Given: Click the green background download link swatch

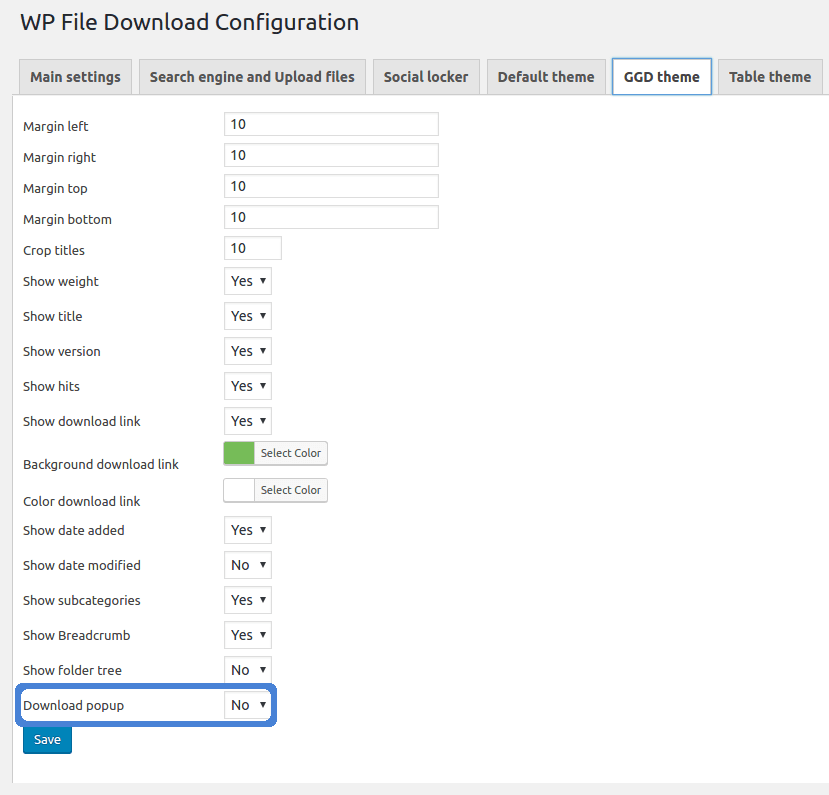Looking at the screenshot, I should coord(239,453).
